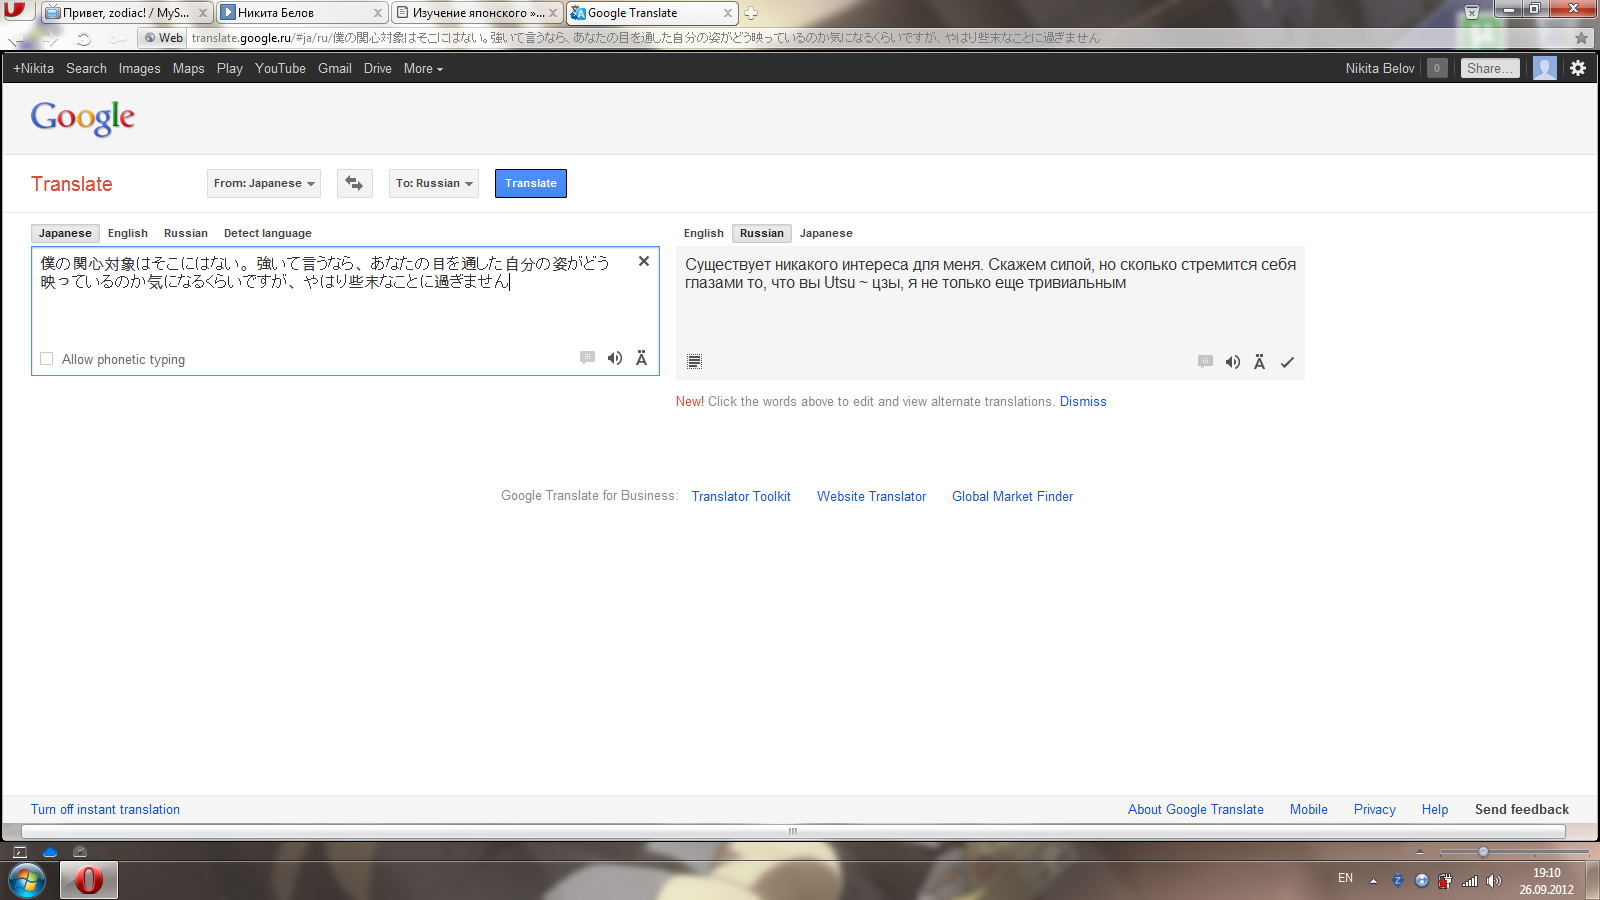Open source example usage speech bubble icon

(587, 358)
